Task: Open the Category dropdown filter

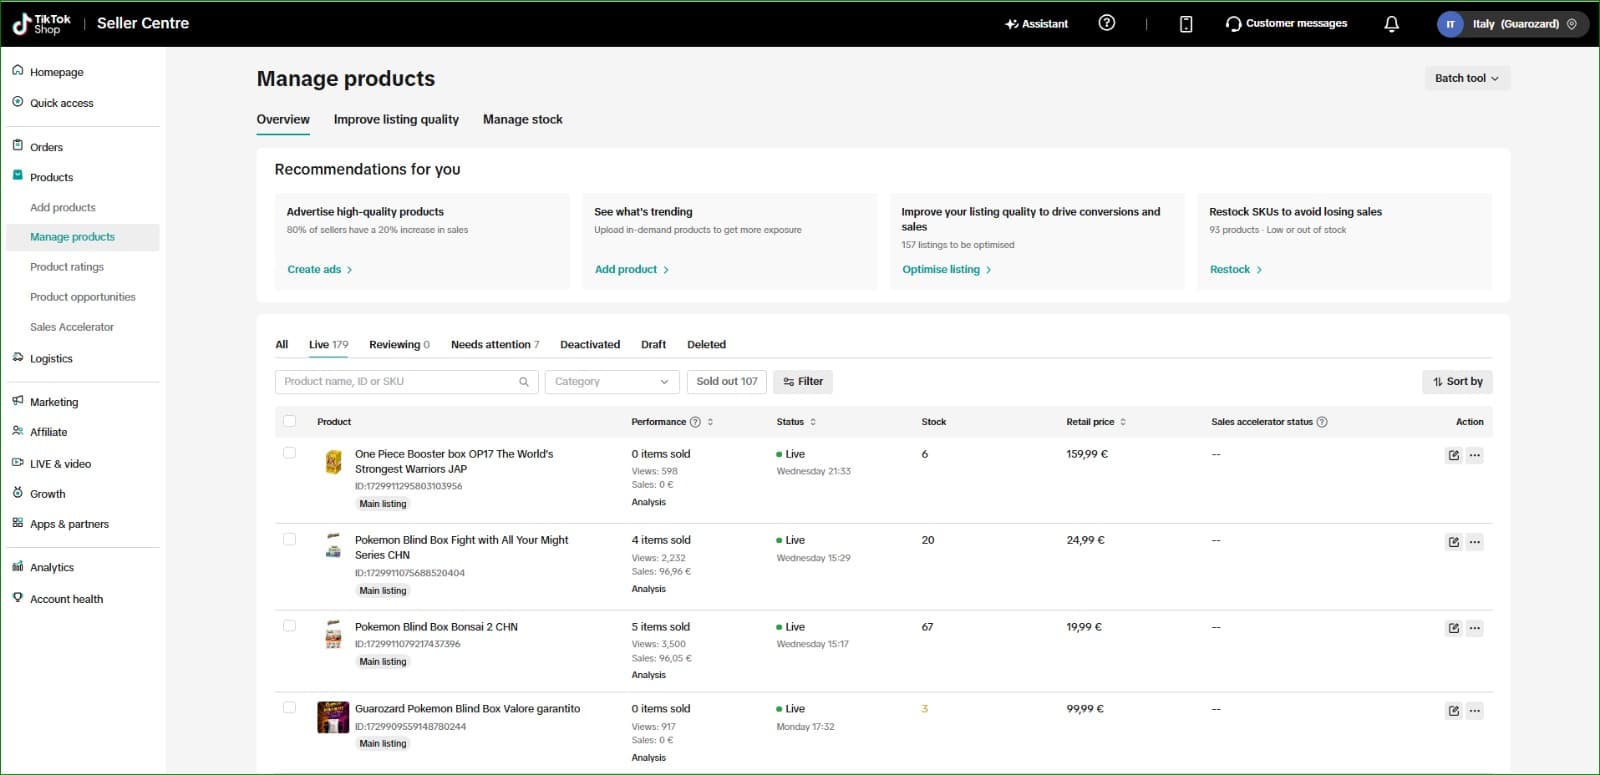Action: [612, 382]
